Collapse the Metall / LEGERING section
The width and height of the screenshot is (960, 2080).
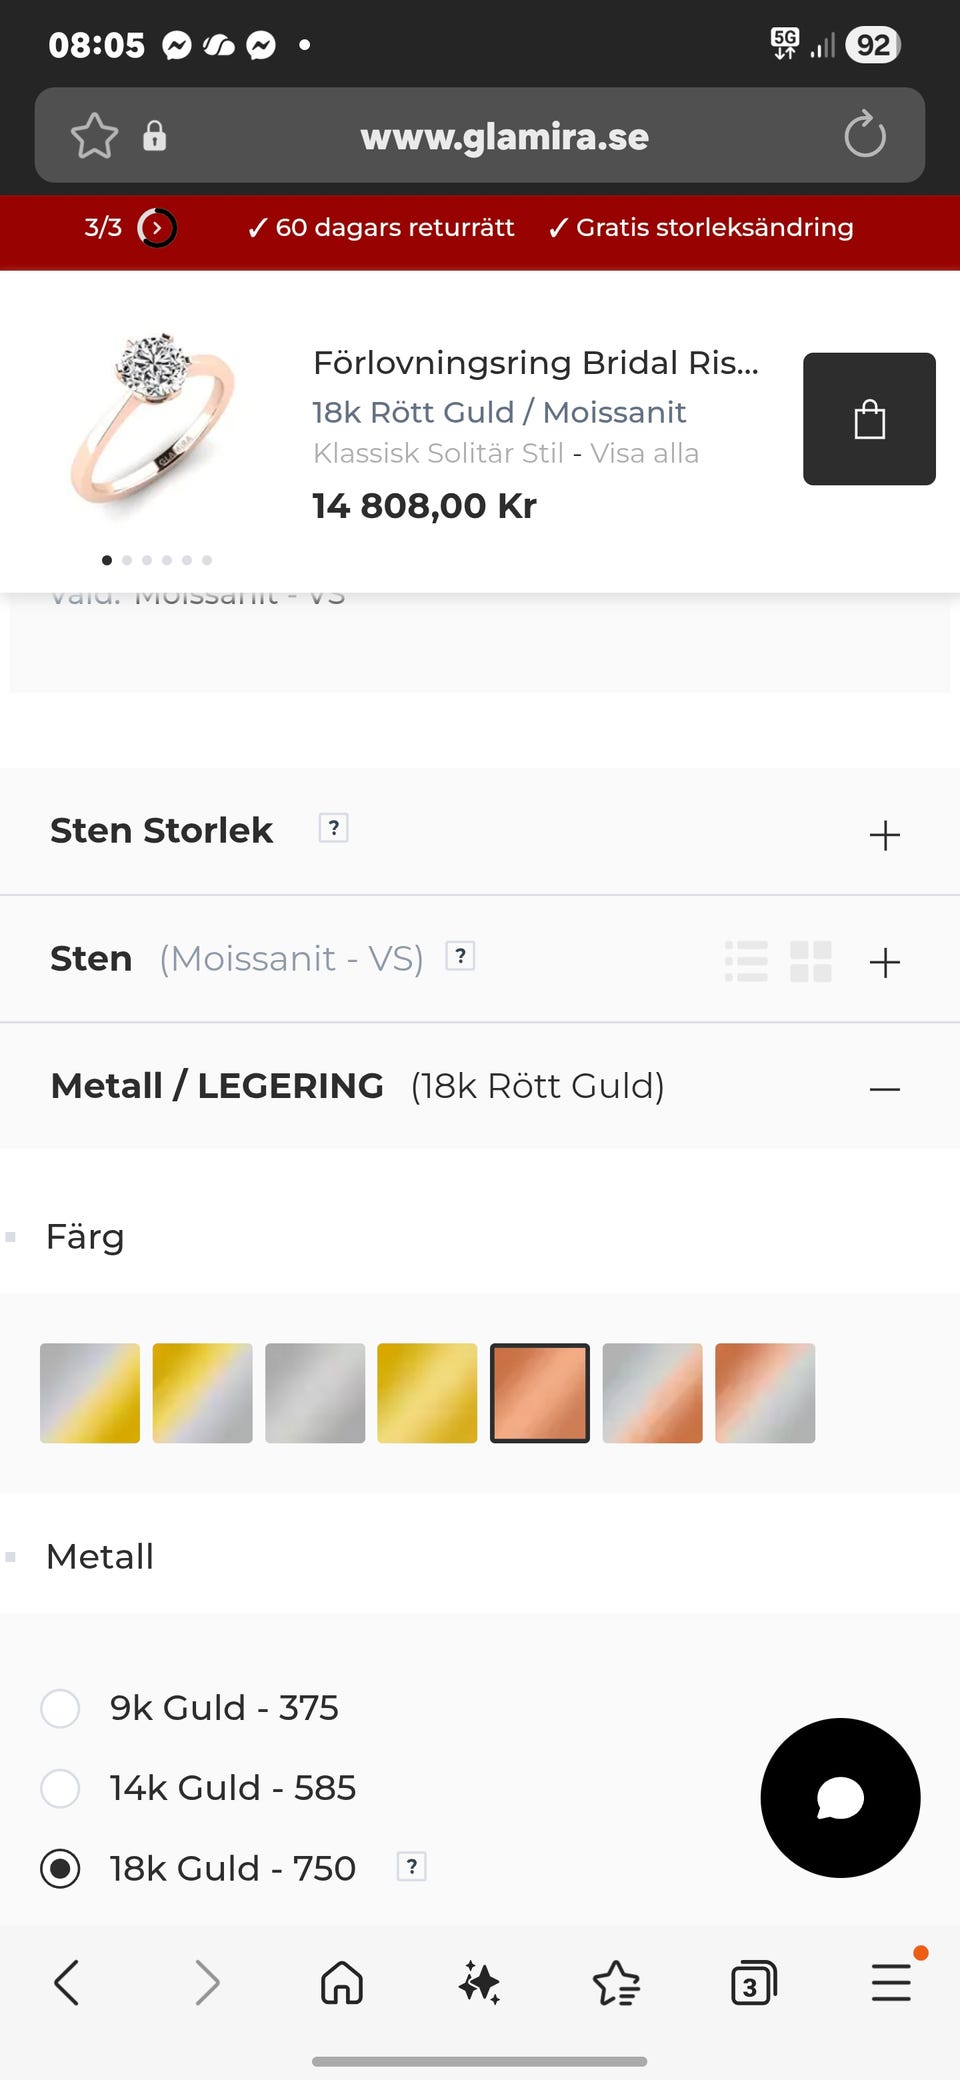(885, 1088)
